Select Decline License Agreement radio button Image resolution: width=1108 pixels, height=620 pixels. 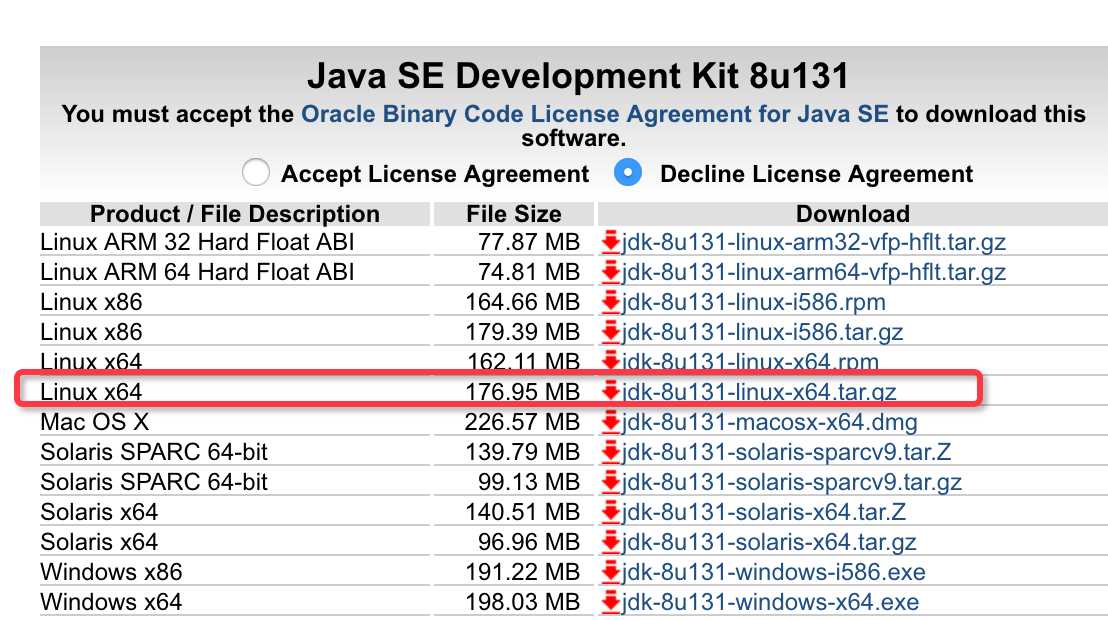[628, 172]
